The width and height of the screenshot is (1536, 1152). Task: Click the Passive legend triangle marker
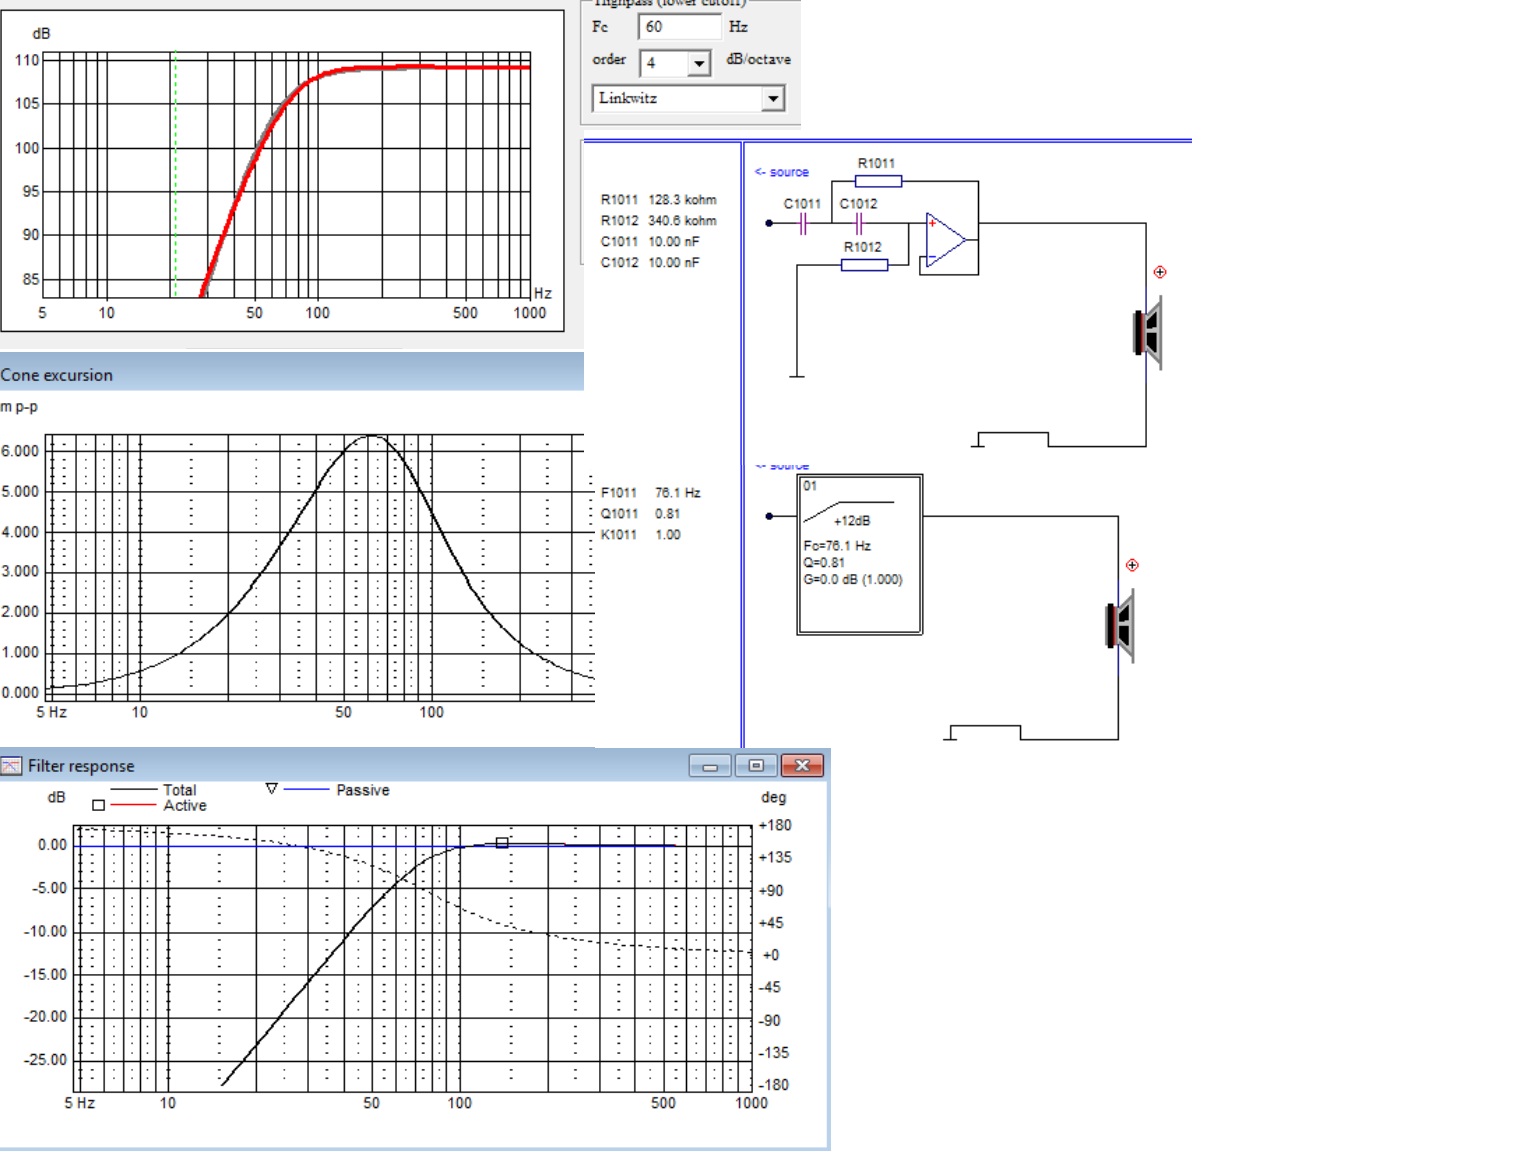coord(271,789)
